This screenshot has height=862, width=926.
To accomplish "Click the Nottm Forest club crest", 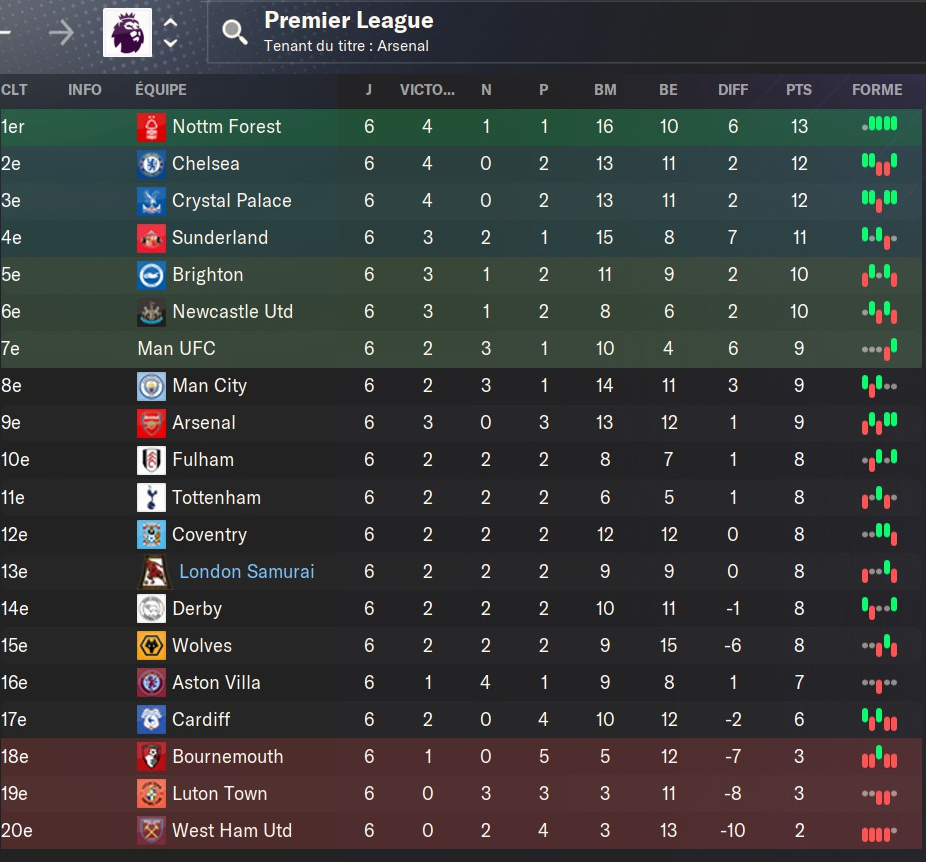I will [x=151, y=127].
